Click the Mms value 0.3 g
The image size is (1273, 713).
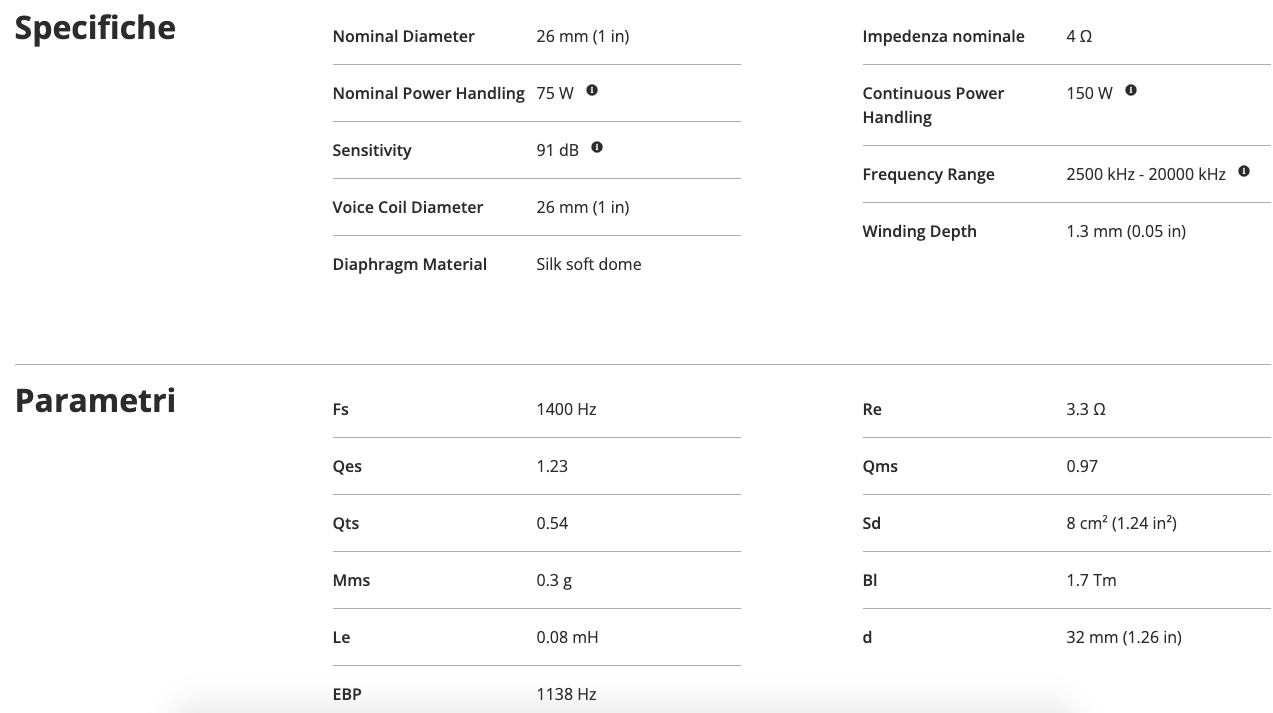pyautogui.click(x=554, y=581)
